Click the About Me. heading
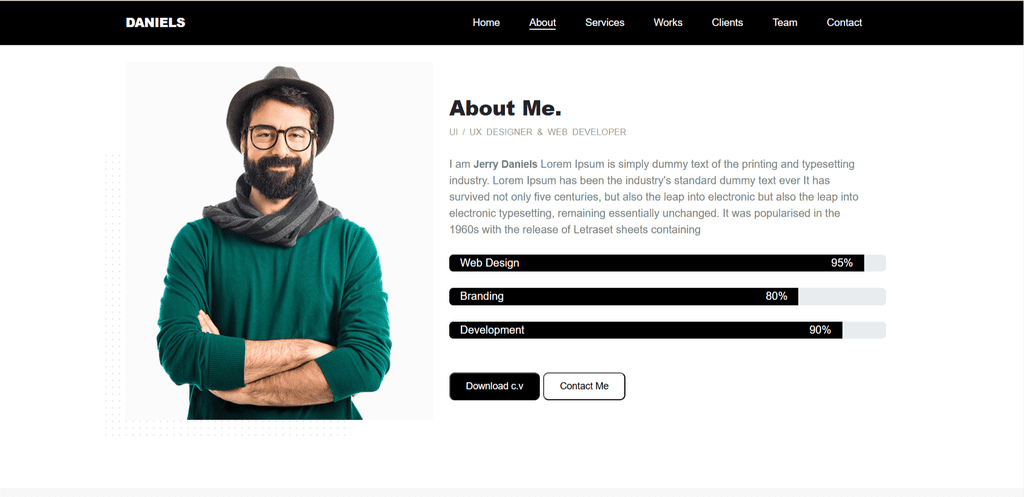This screenshot has width=1024, height=497. click(505, 108)
